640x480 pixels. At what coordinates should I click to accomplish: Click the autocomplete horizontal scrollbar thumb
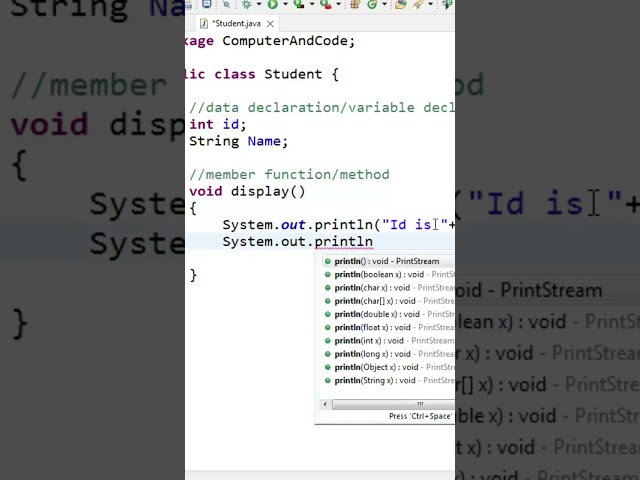(x=393, y=404)
